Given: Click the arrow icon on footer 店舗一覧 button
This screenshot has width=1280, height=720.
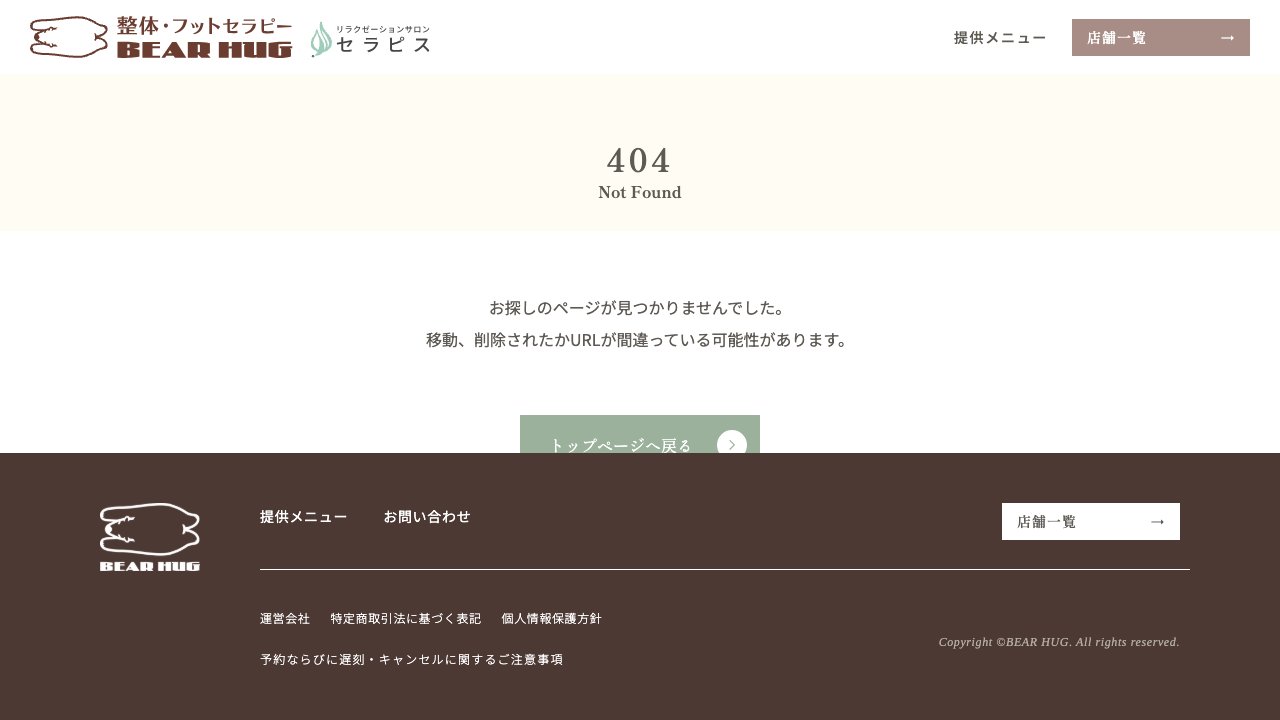Looking at the screenshot, I should [x=1158, y=521].
